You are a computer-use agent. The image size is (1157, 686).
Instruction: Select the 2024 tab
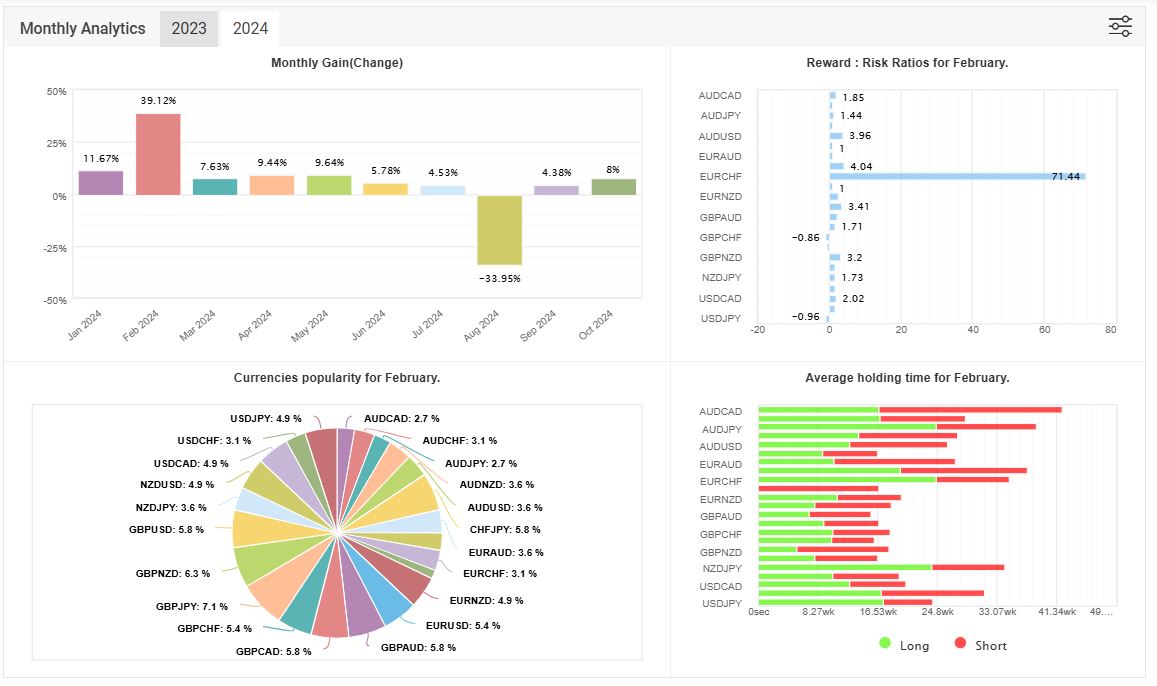pos(250,28)
